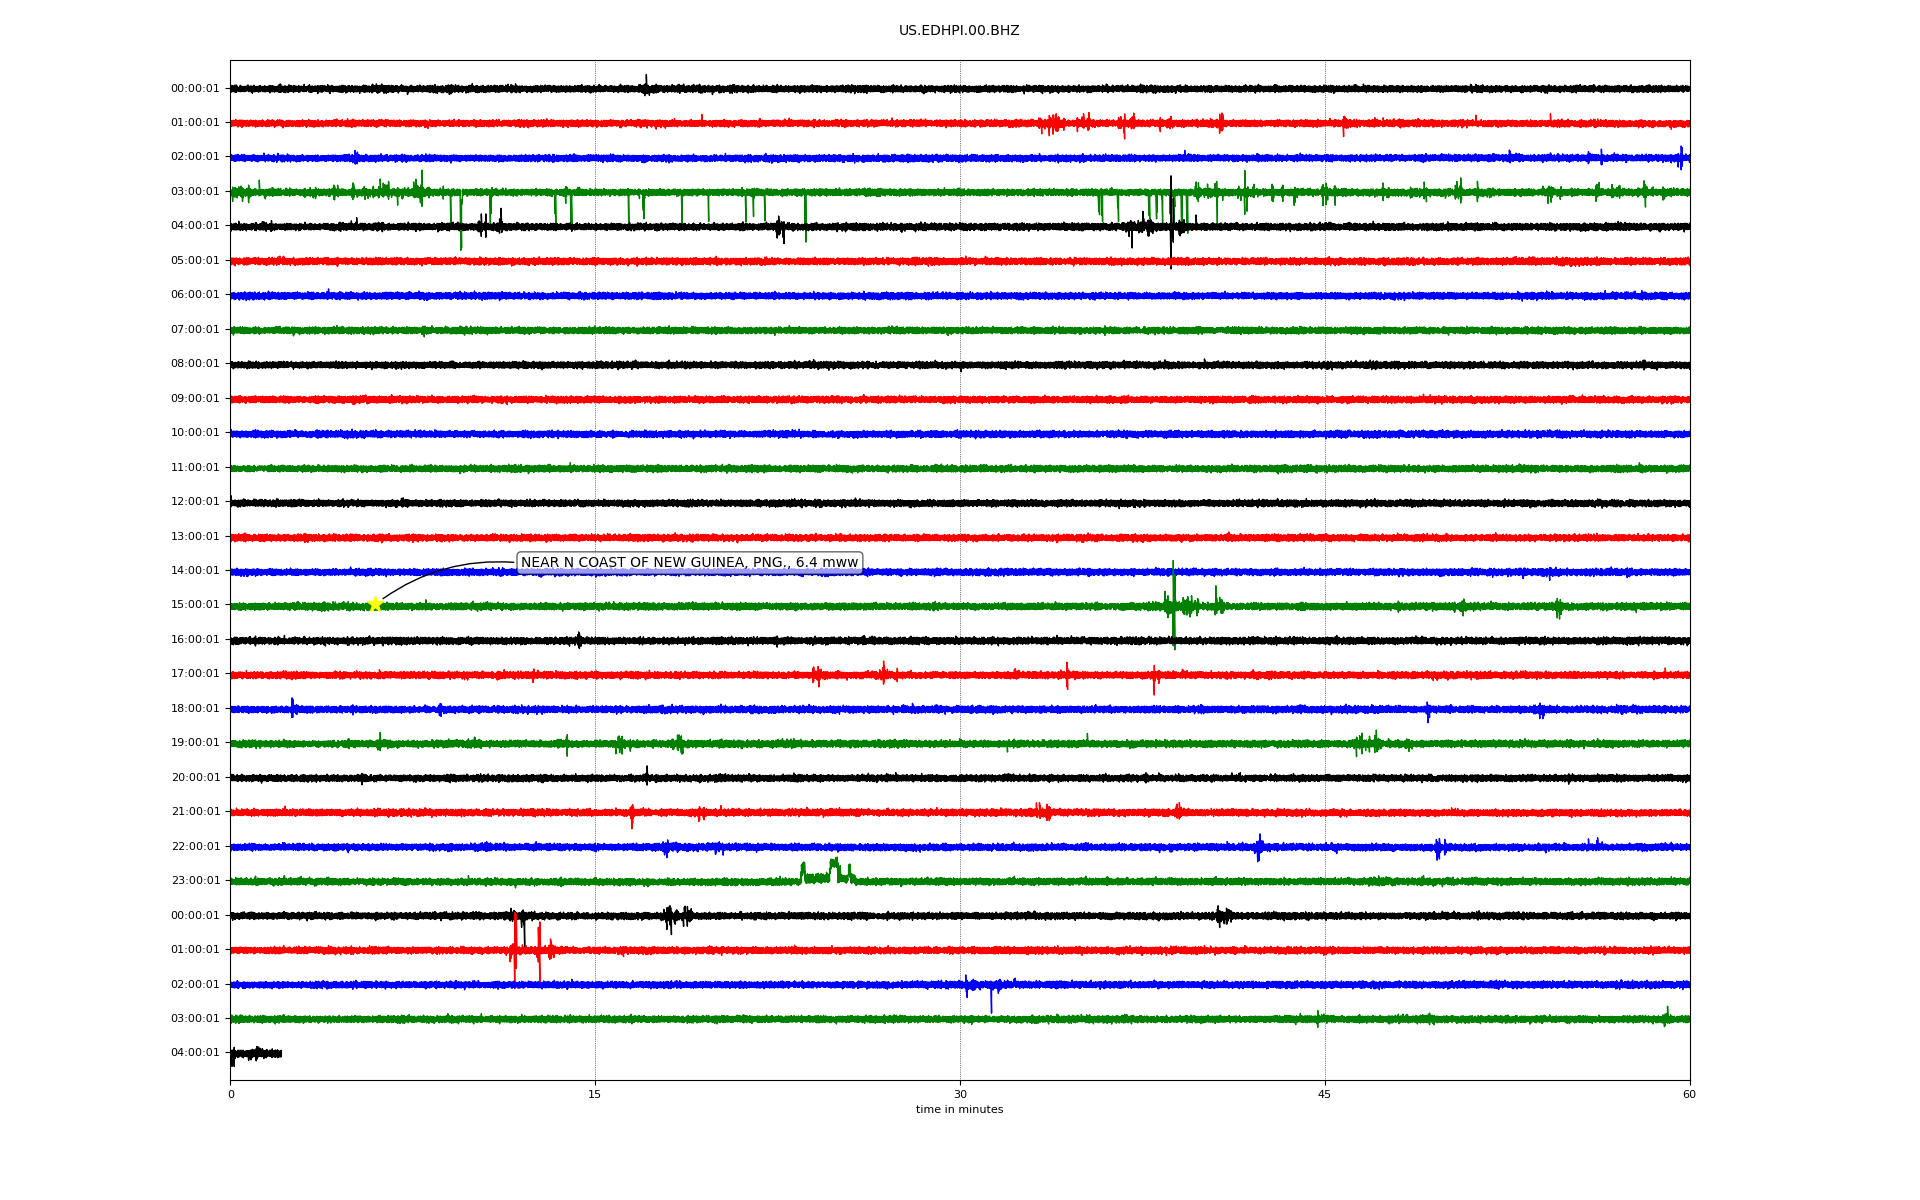
Task: Click the raised step on the 23:00:01 green trace
Action: (x=827, y=872)
